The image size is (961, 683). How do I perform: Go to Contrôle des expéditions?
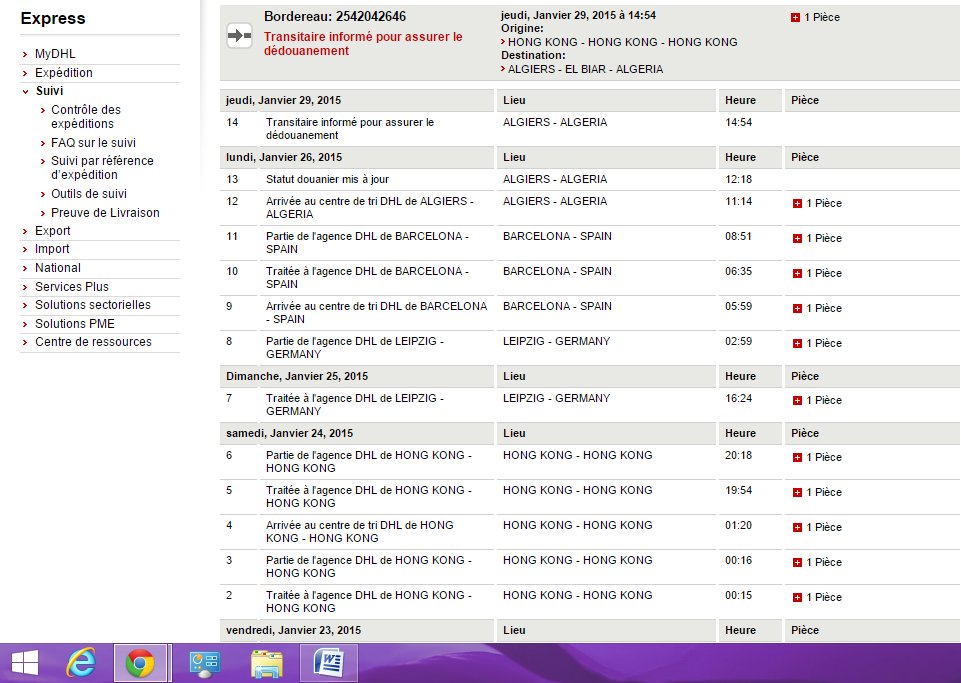point(86,116)
